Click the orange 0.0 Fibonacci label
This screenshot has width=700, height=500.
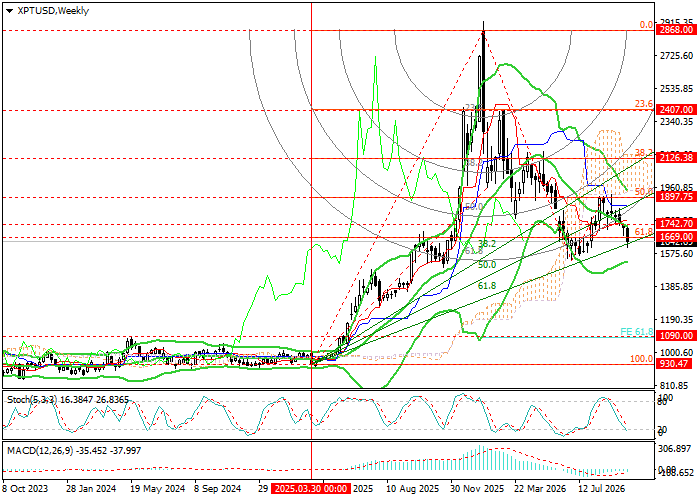click(646, 25)
